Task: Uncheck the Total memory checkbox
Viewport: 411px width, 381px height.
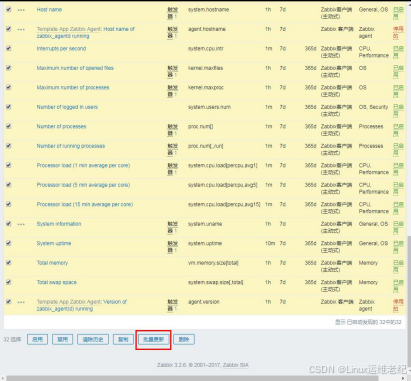Action: [x=9, y=263]
